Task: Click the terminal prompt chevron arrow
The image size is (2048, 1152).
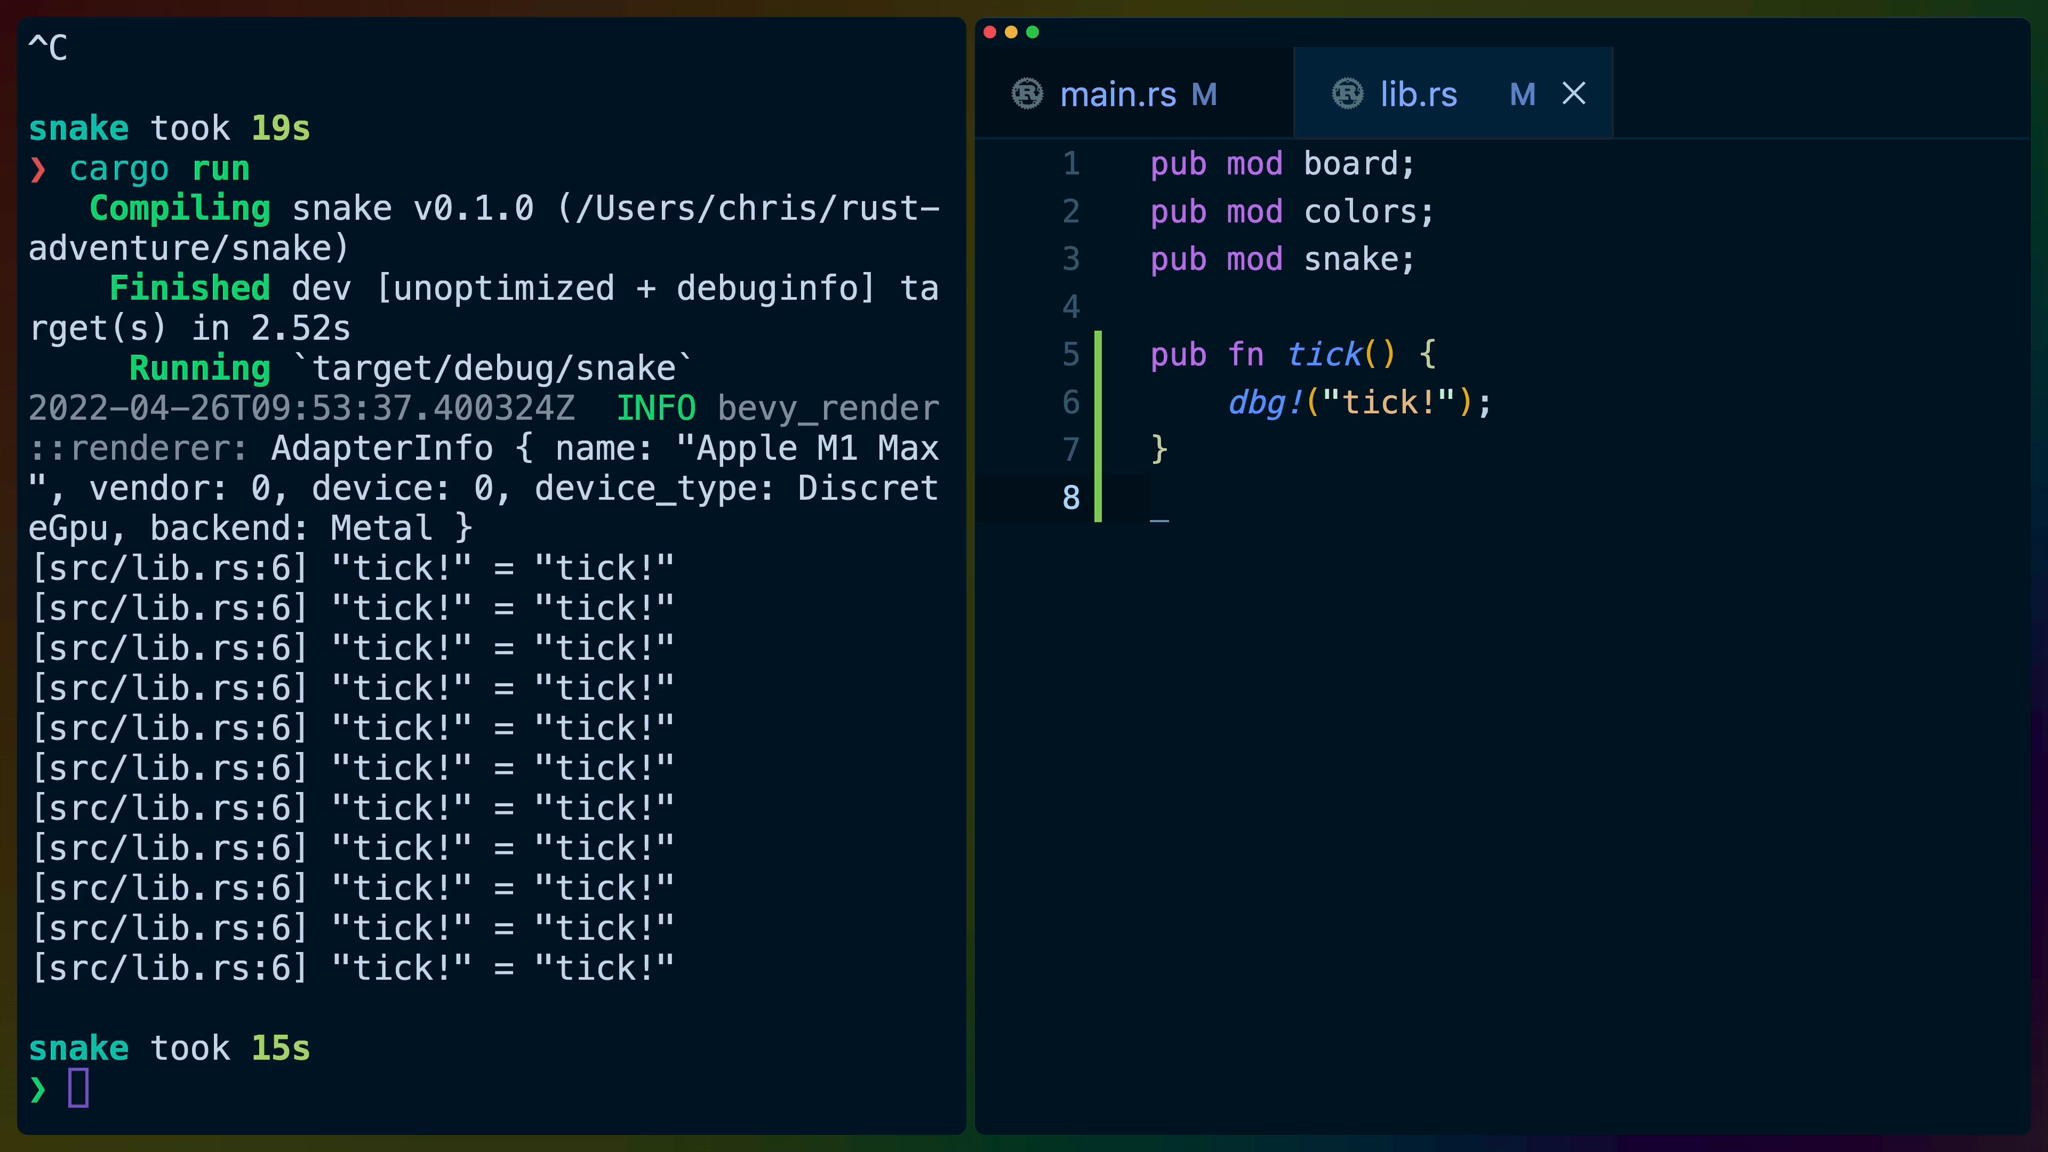Action: coord(37,1089)
